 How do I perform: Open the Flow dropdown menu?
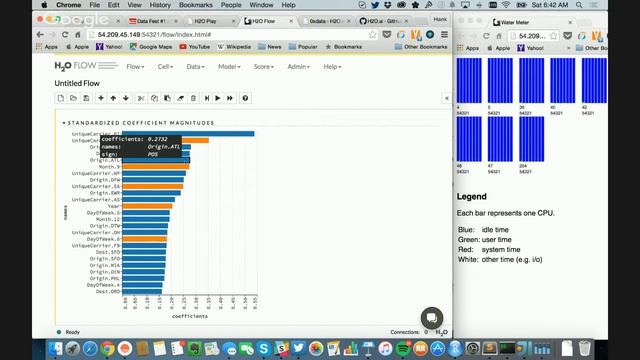(x=135, y=67)
